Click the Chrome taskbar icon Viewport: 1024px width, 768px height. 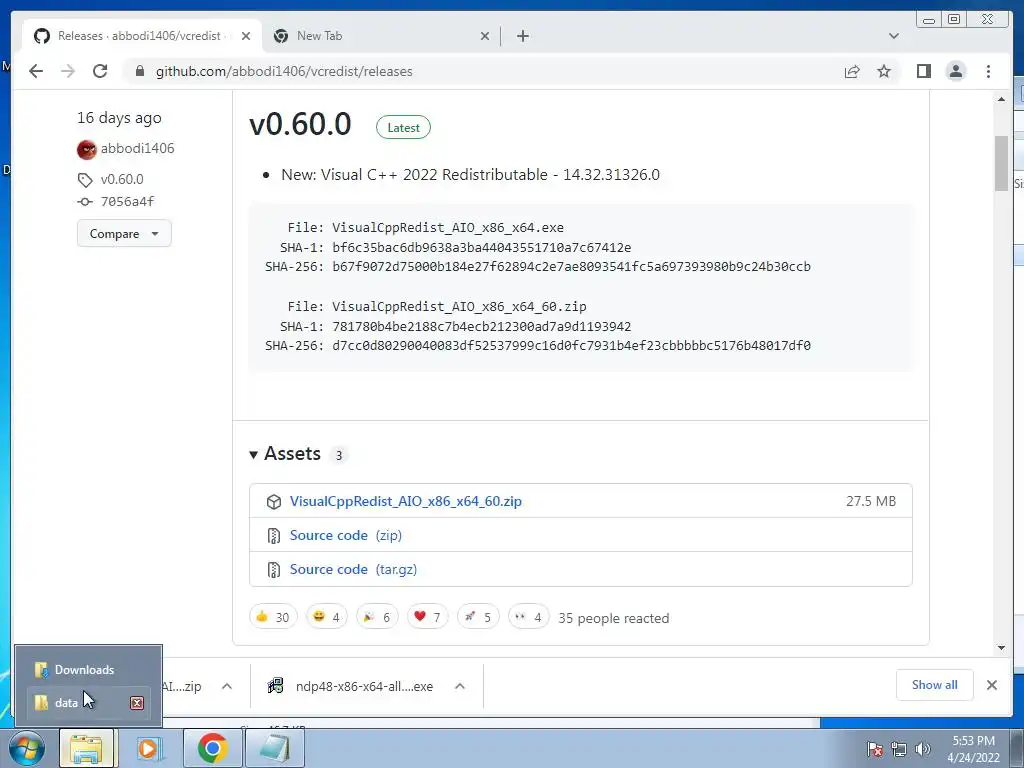(212, 748)
